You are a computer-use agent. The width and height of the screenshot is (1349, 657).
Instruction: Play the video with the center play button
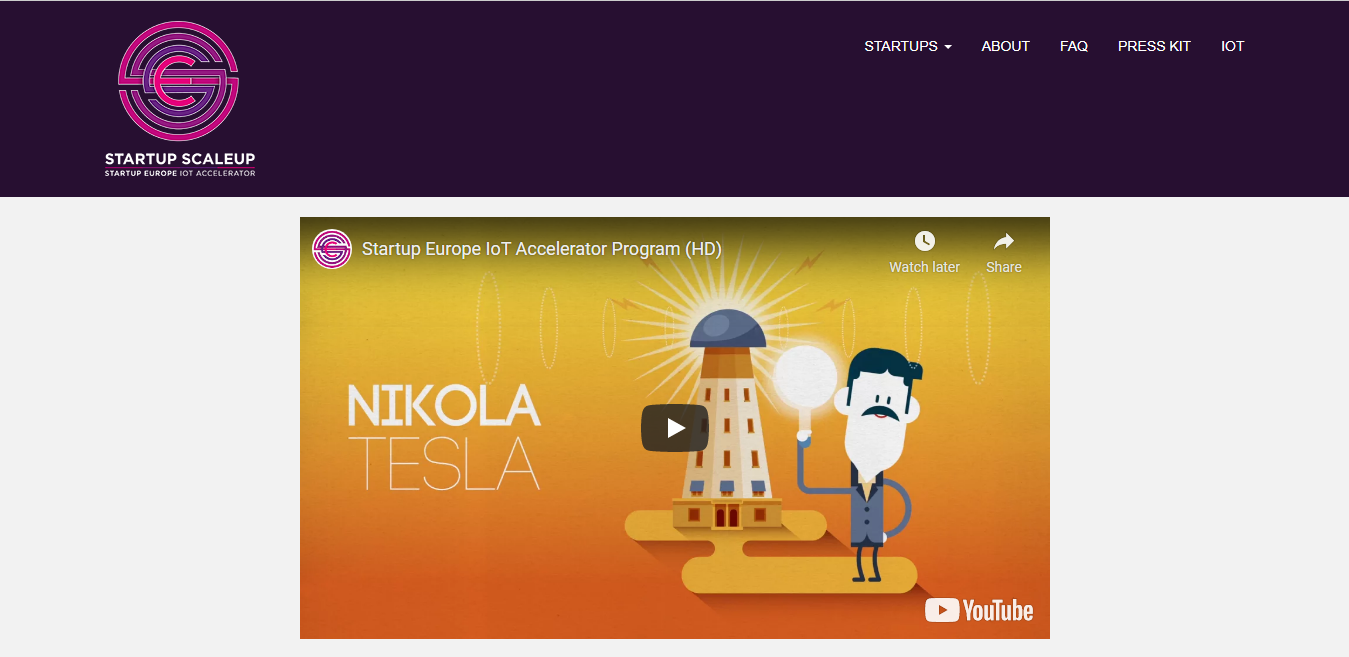coord(675,428)
